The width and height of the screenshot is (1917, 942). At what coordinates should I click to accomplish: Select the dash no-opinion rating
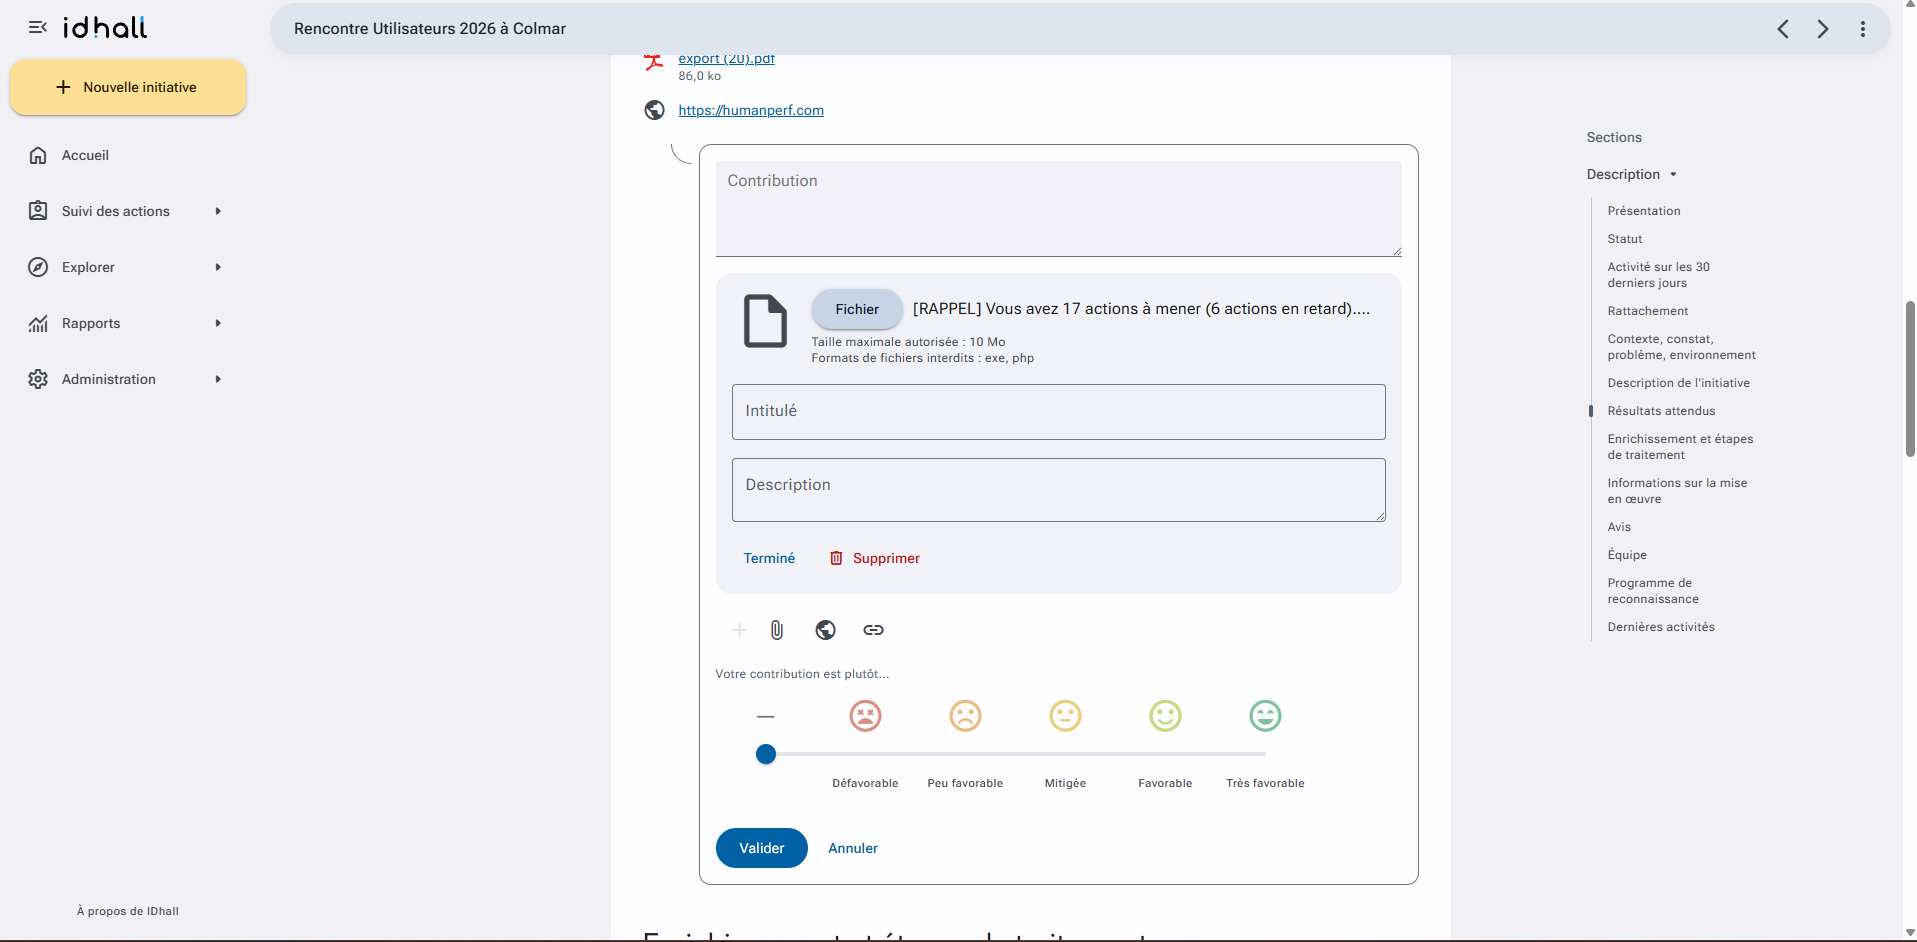tap(765, 716)
